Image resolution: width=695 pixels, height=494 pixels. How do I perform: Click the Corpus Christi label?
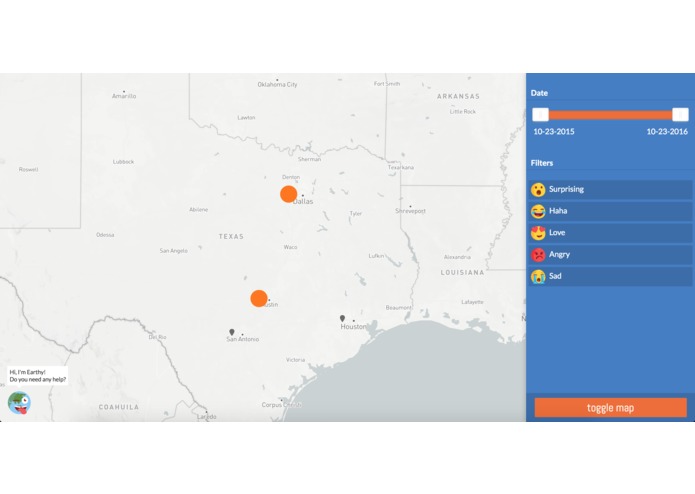(282, 405)
